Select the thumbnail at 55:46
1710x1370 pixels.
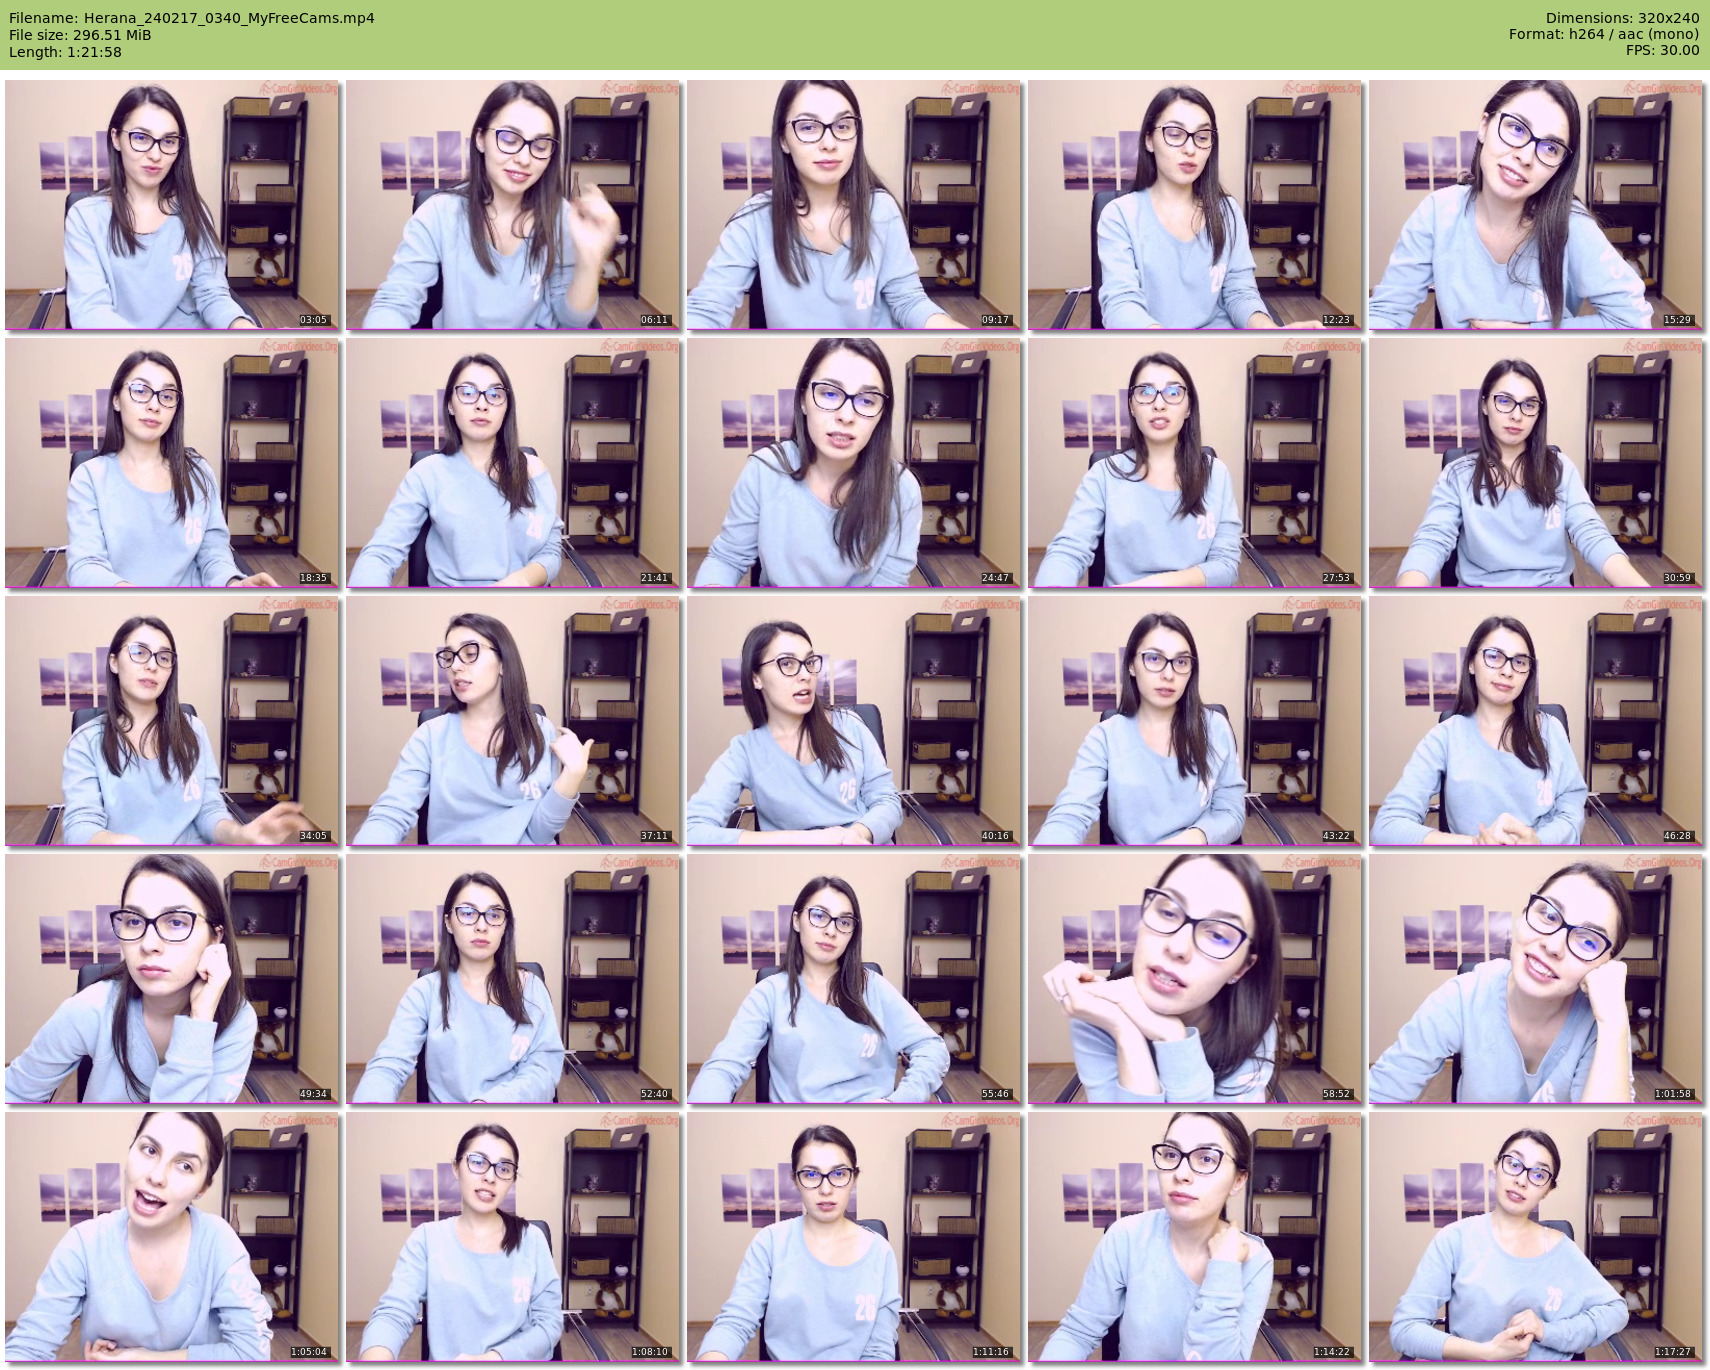(854, 979)
